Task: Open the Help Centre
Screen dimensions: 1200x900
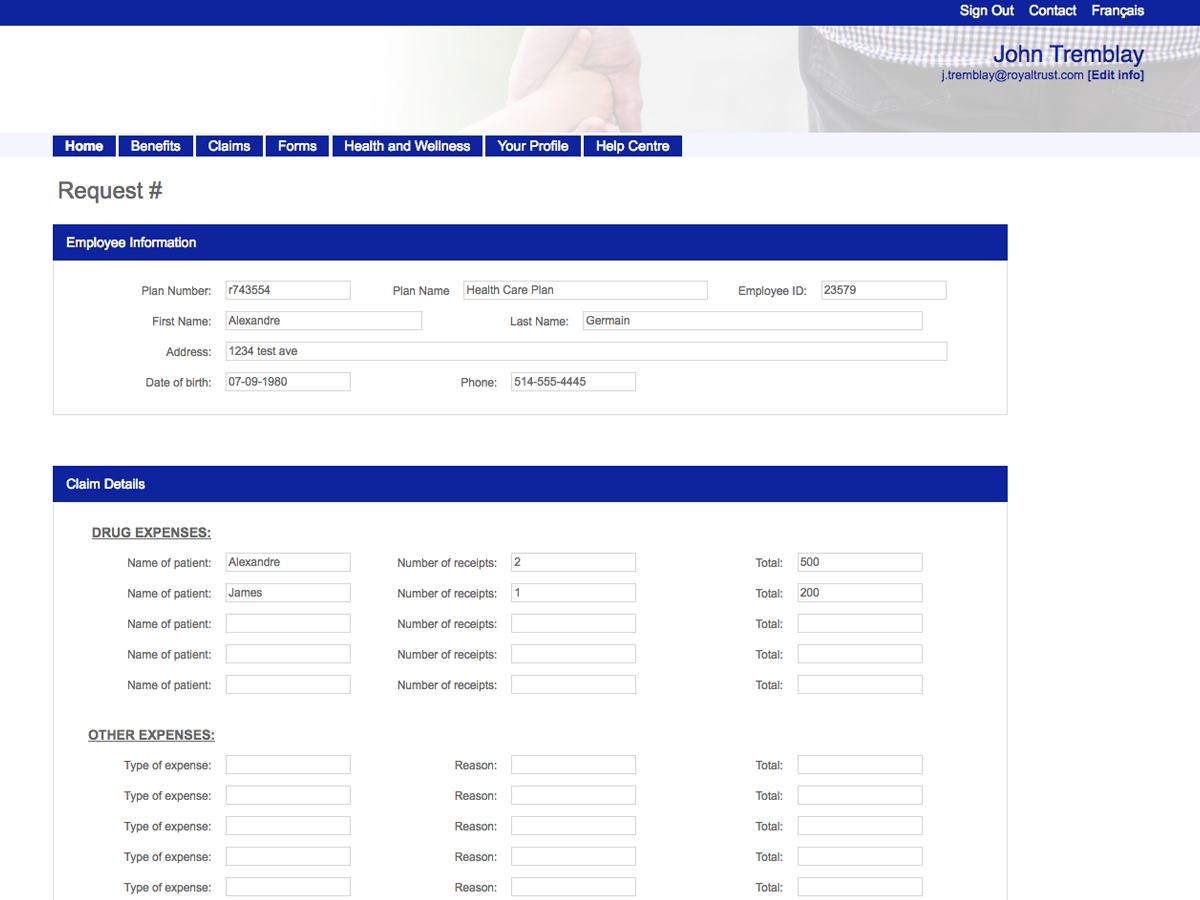Action: tap(632, 145)
